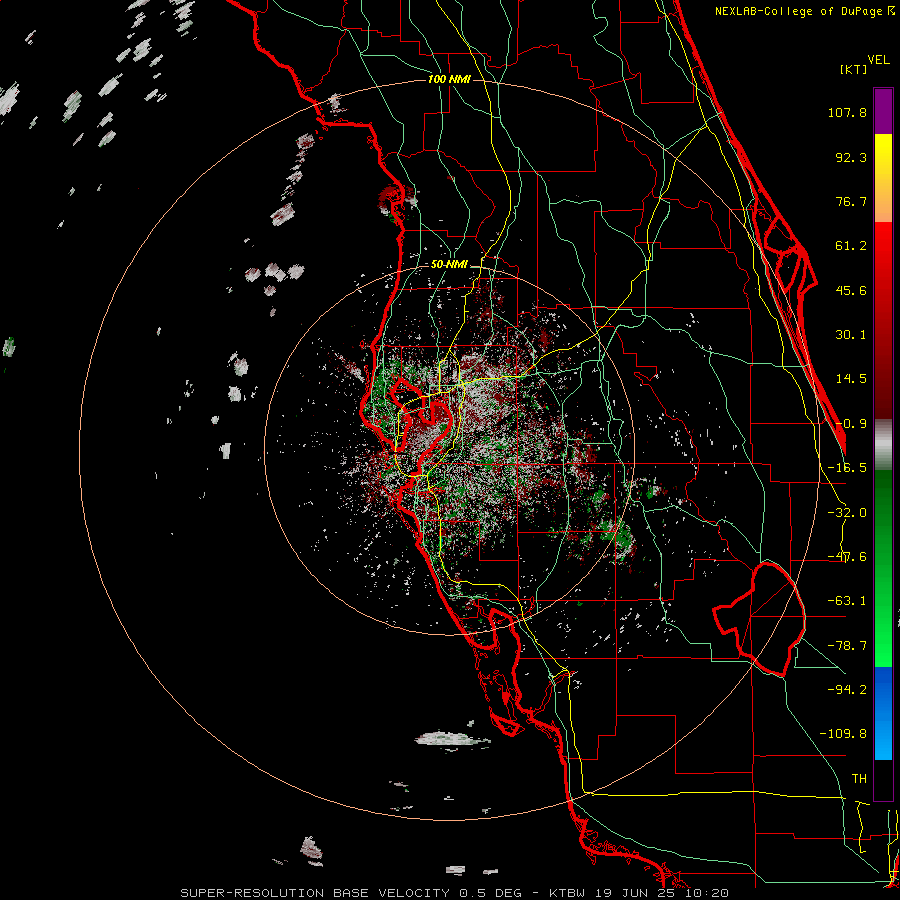This screenshot has height=900, width=900.
Task: Click the 107.8 velocity scale value
Action: click(847, 112)
